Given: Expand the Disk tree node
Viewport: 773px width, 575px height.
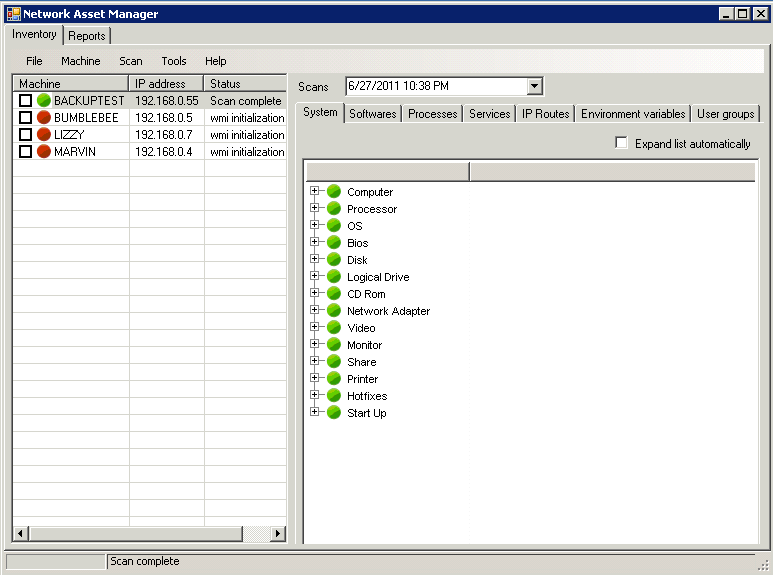Looking at the screenshot, I should pos(315,259).
